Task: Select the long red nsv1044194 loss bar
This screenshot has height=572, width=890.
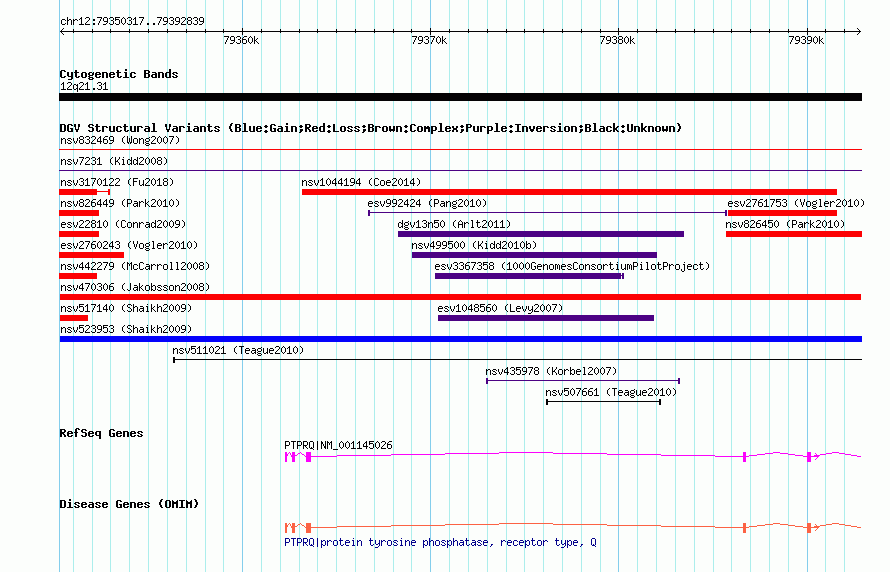Action: (569, 192)
